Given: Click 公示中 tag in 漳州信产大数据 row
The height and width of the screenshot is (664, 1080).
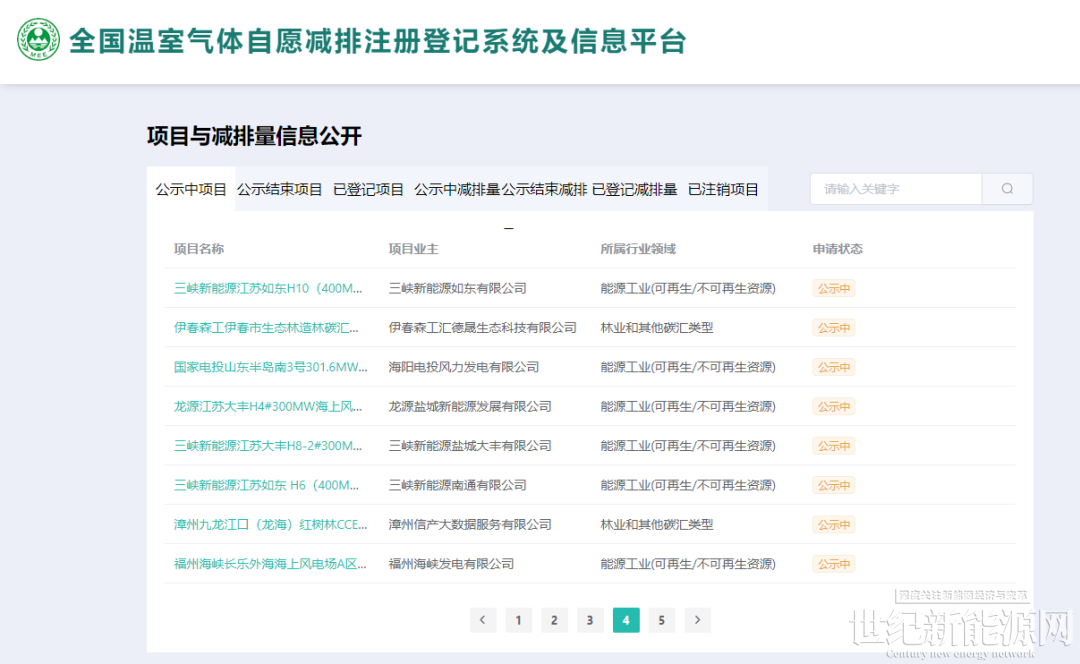Looking at the screenshot, I should point(834,524).
